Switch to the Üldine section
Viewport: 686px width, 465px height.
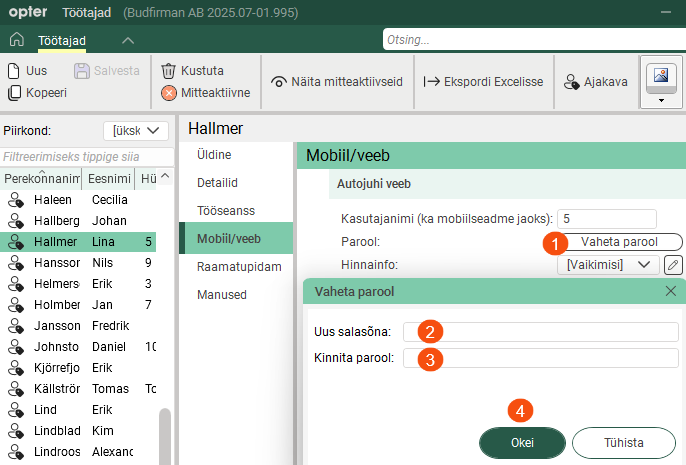pyautogui.click(x=214, y=155)
